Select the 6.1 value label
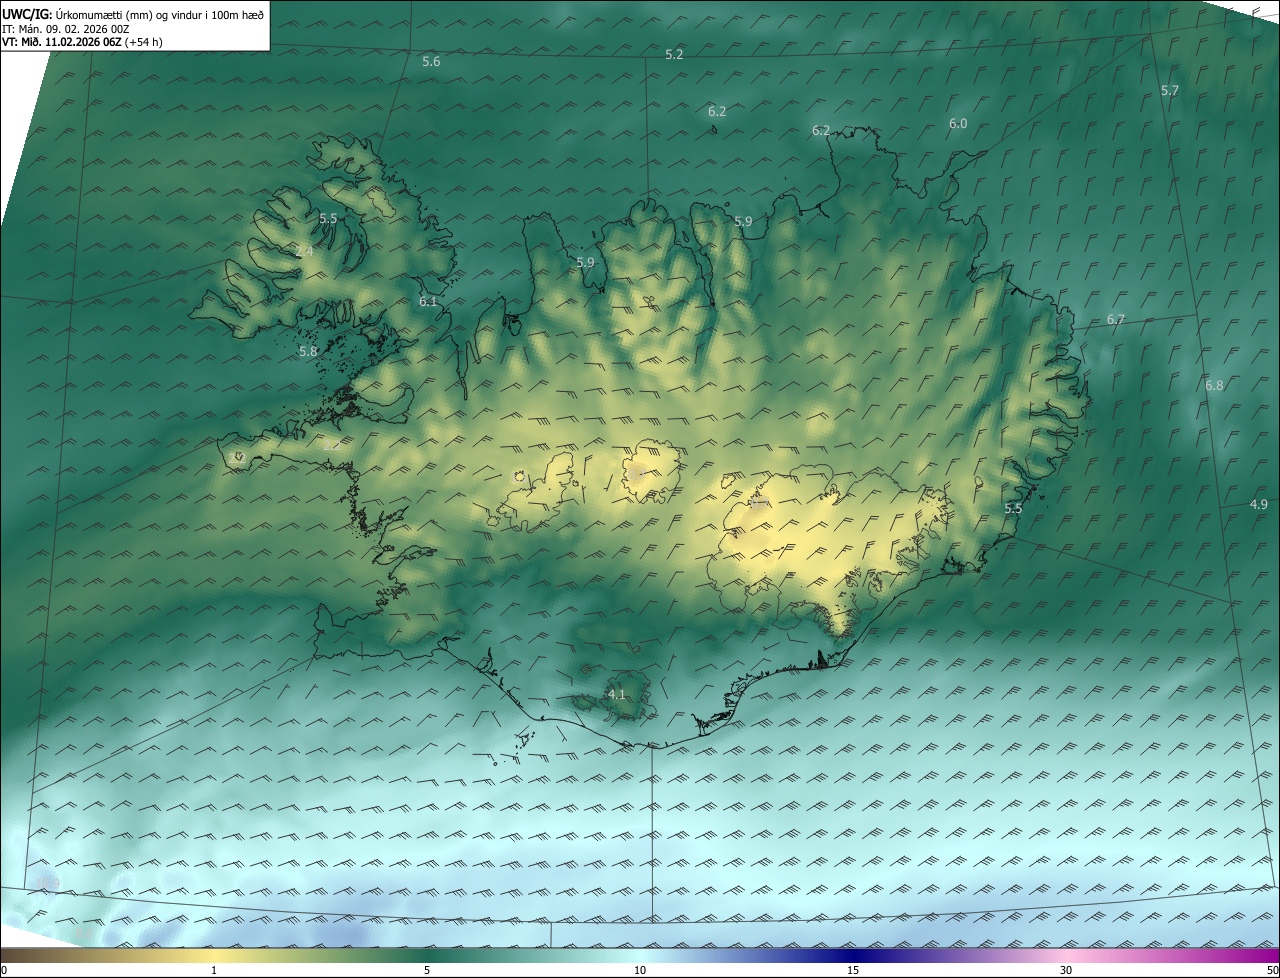Screen dimensions: 1280x978 pos(428,302)
